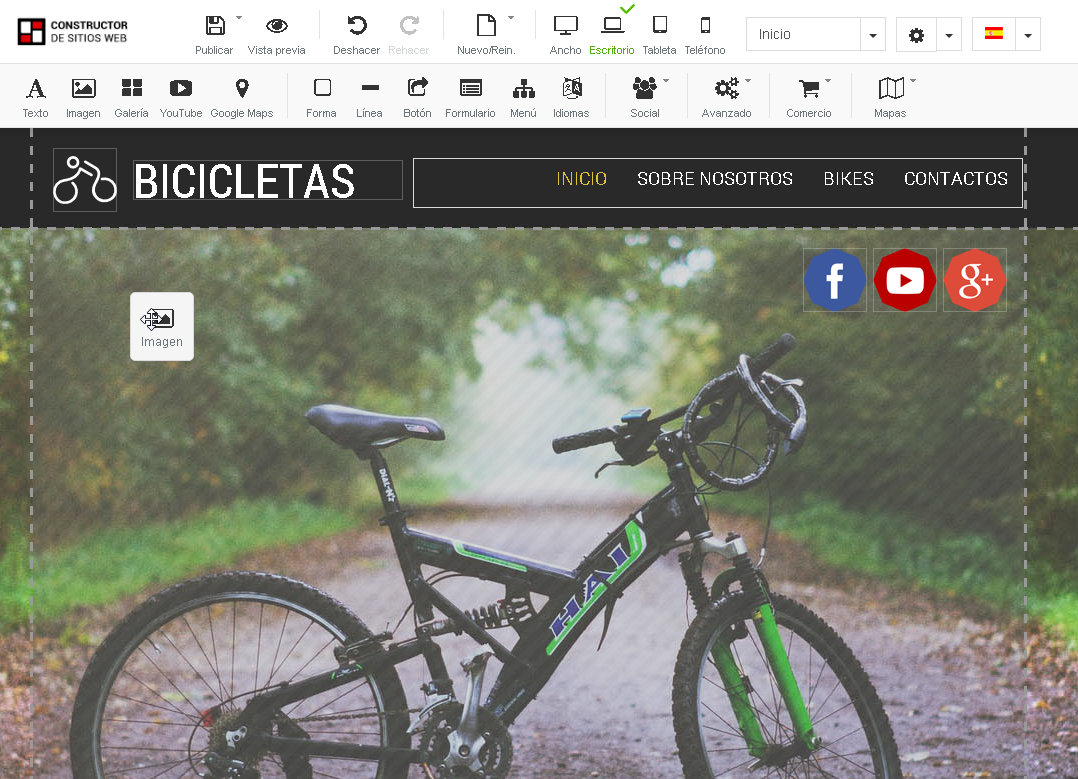Click the INICIO menu item
The image size is (1078, 779).
tap(582, 179)
